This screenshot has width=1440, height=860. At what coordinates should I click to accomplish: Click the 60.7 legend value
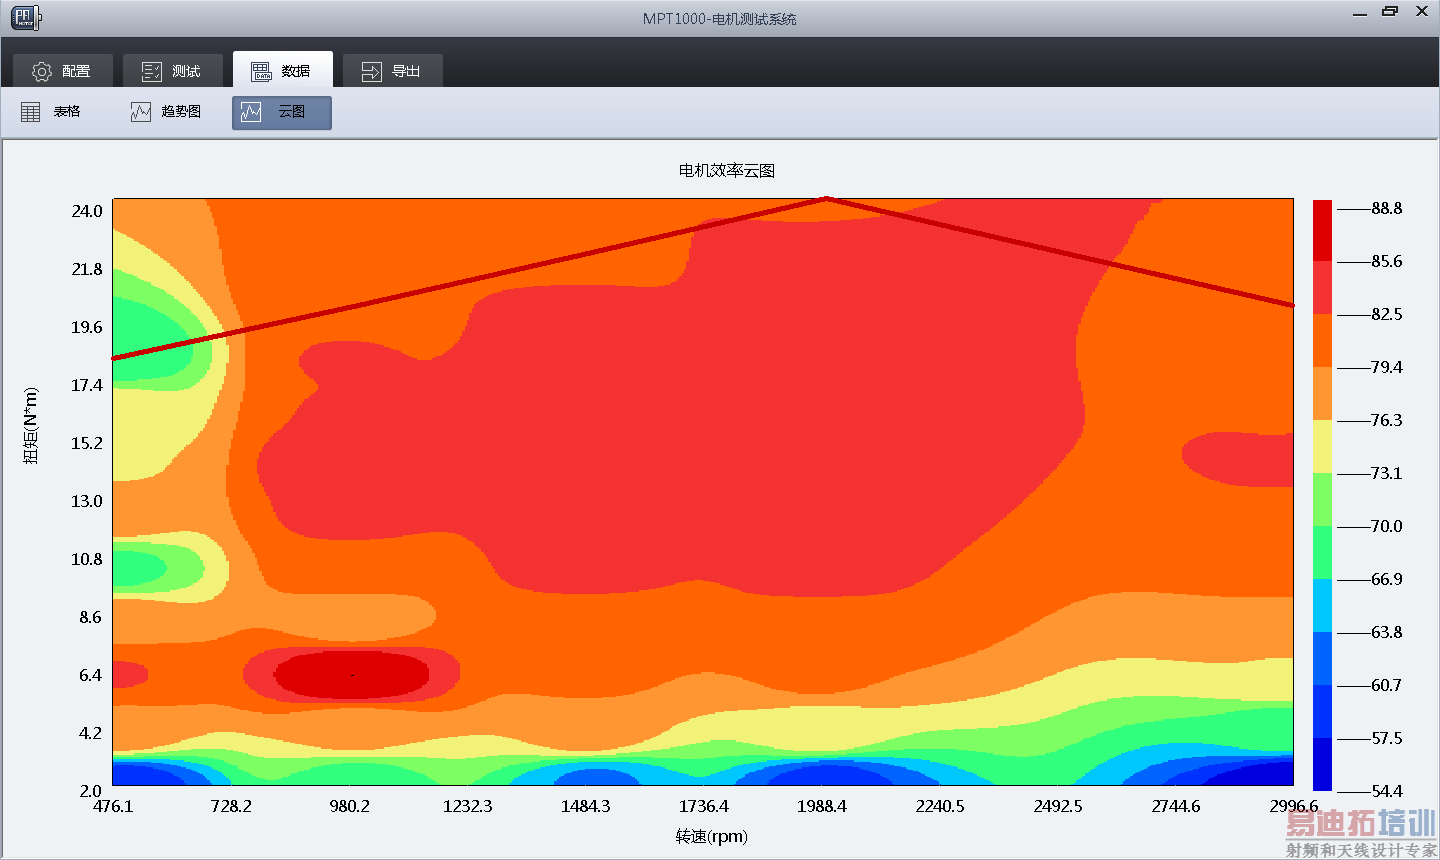[x=1387, y=685]
